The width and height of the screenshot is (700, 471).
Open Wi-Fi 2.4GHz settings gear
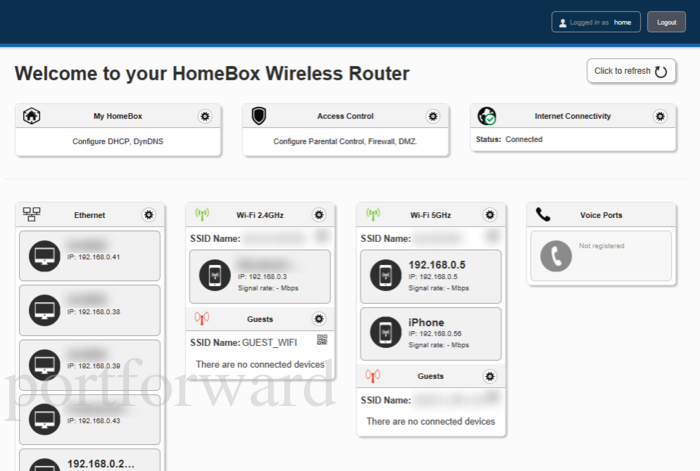[x=319, y=214]
